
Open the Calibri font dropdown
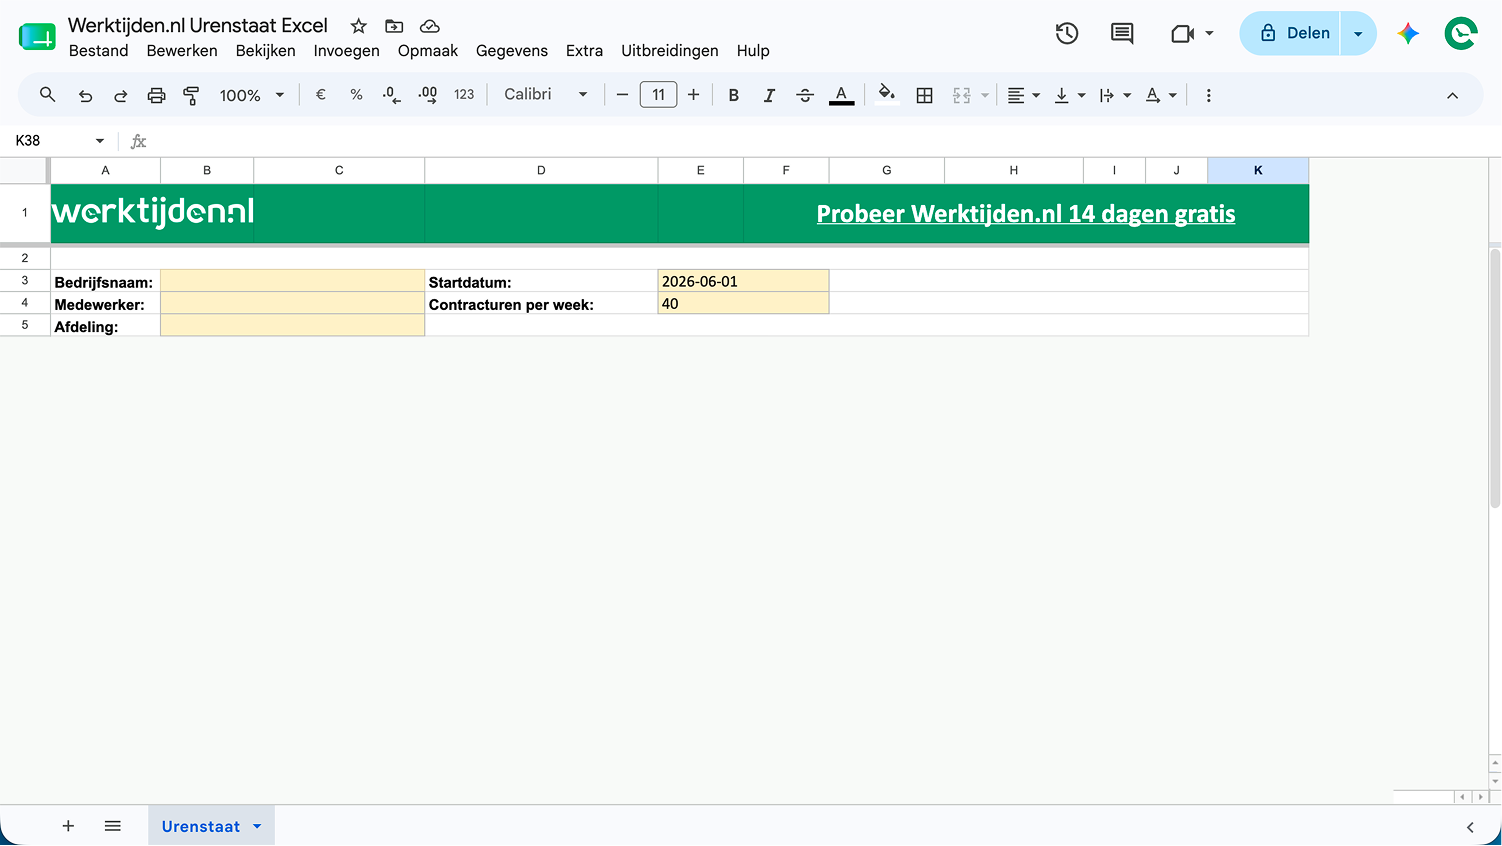coord(546,95)
